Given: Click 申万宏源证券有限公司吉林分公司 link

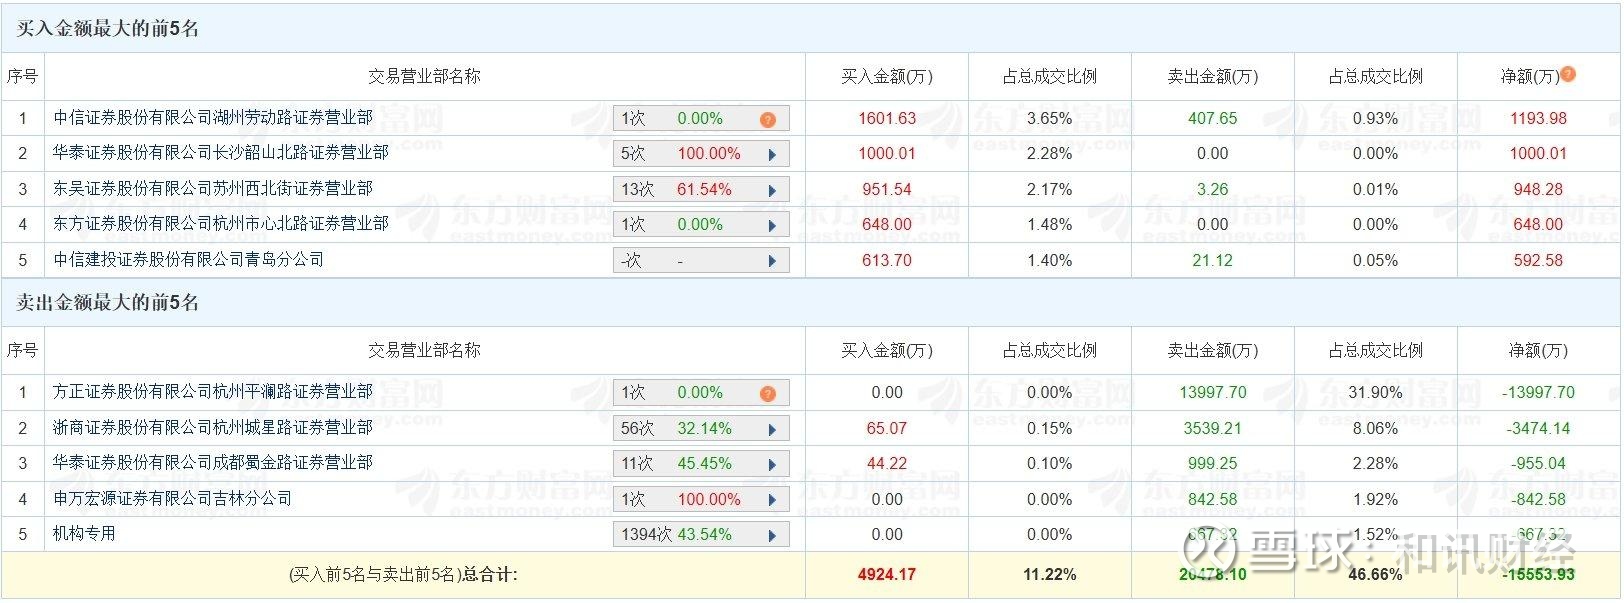Looking at the screenshot, I should pos(173,499).
